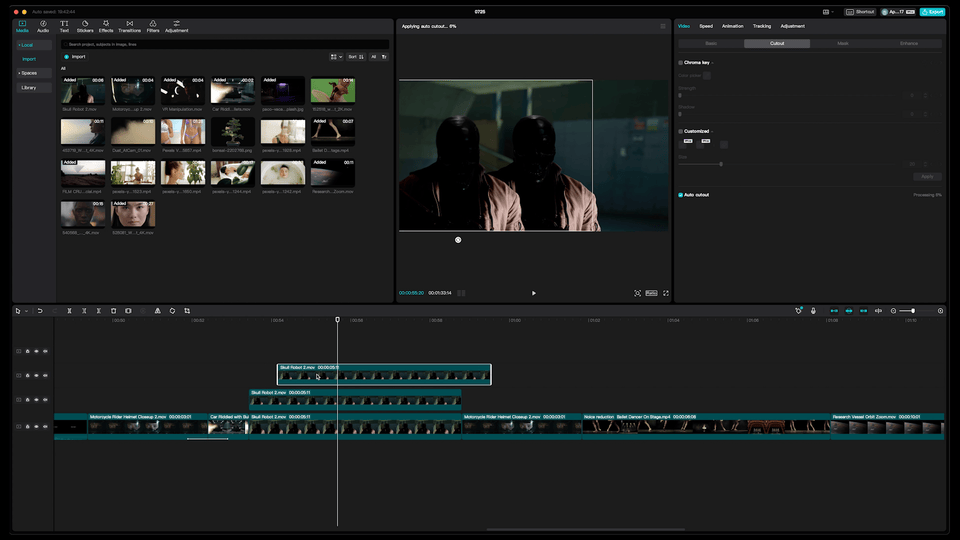This screenshot has width=960, height=540.
Task: Collapse the Chroma key section arrow
Action: [713, 62]
